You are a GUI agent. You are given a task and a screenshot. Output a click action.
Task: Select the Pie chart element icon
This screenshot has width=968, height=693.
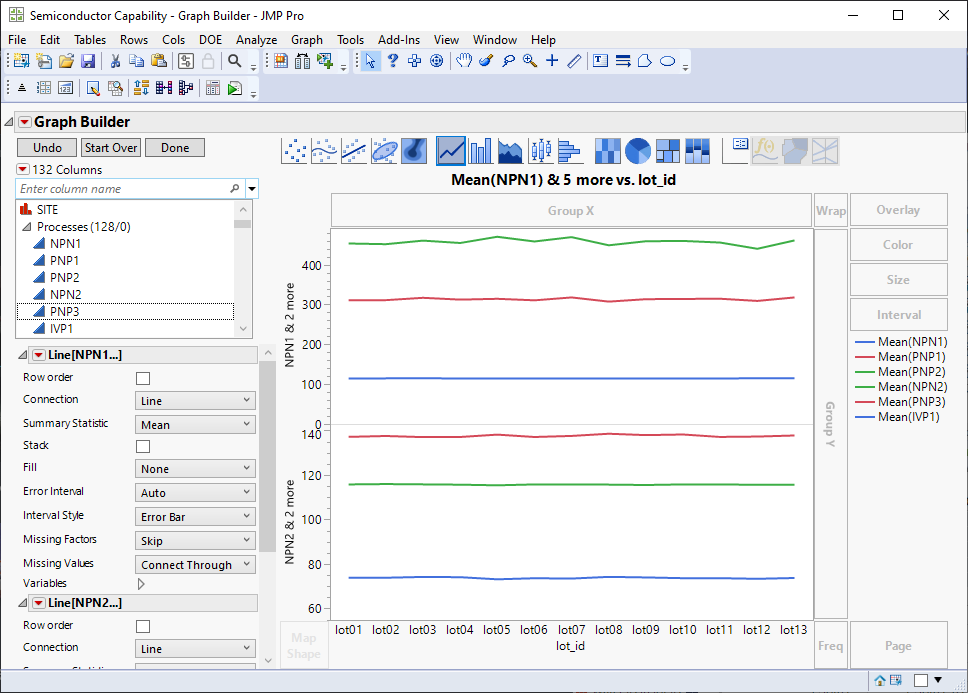[638, 151]
